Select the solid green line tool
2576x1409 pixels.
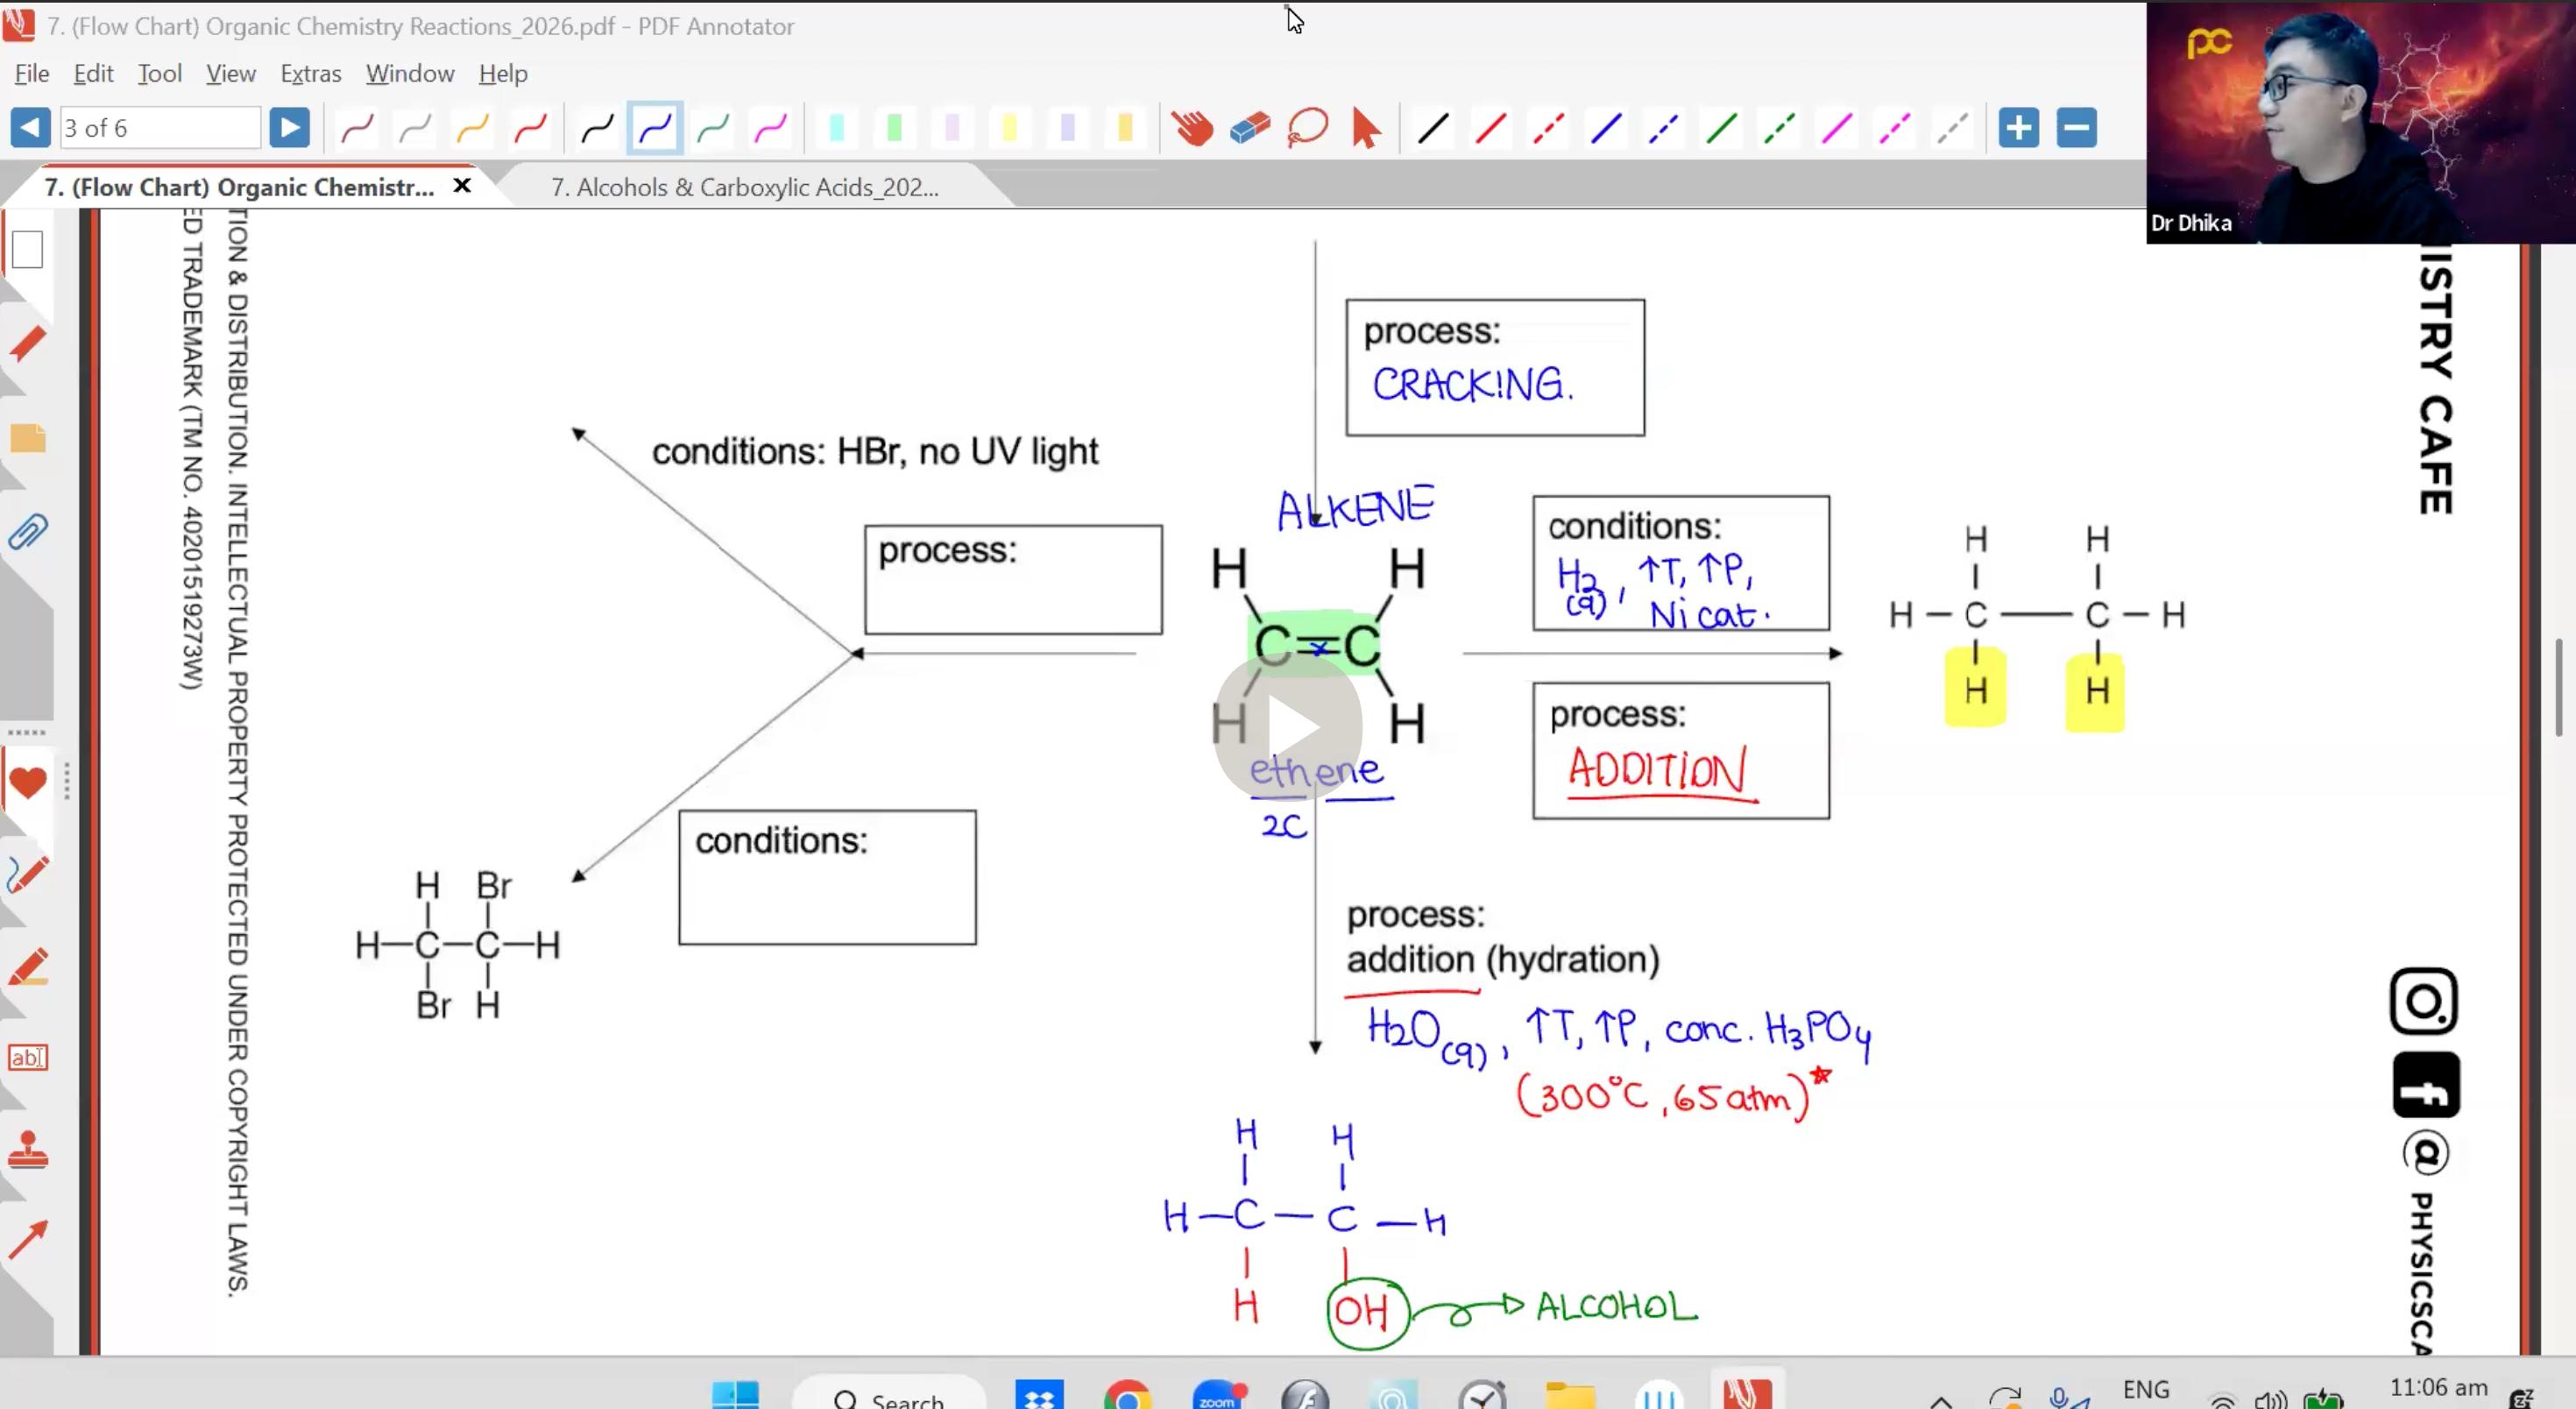point(1721,128)
